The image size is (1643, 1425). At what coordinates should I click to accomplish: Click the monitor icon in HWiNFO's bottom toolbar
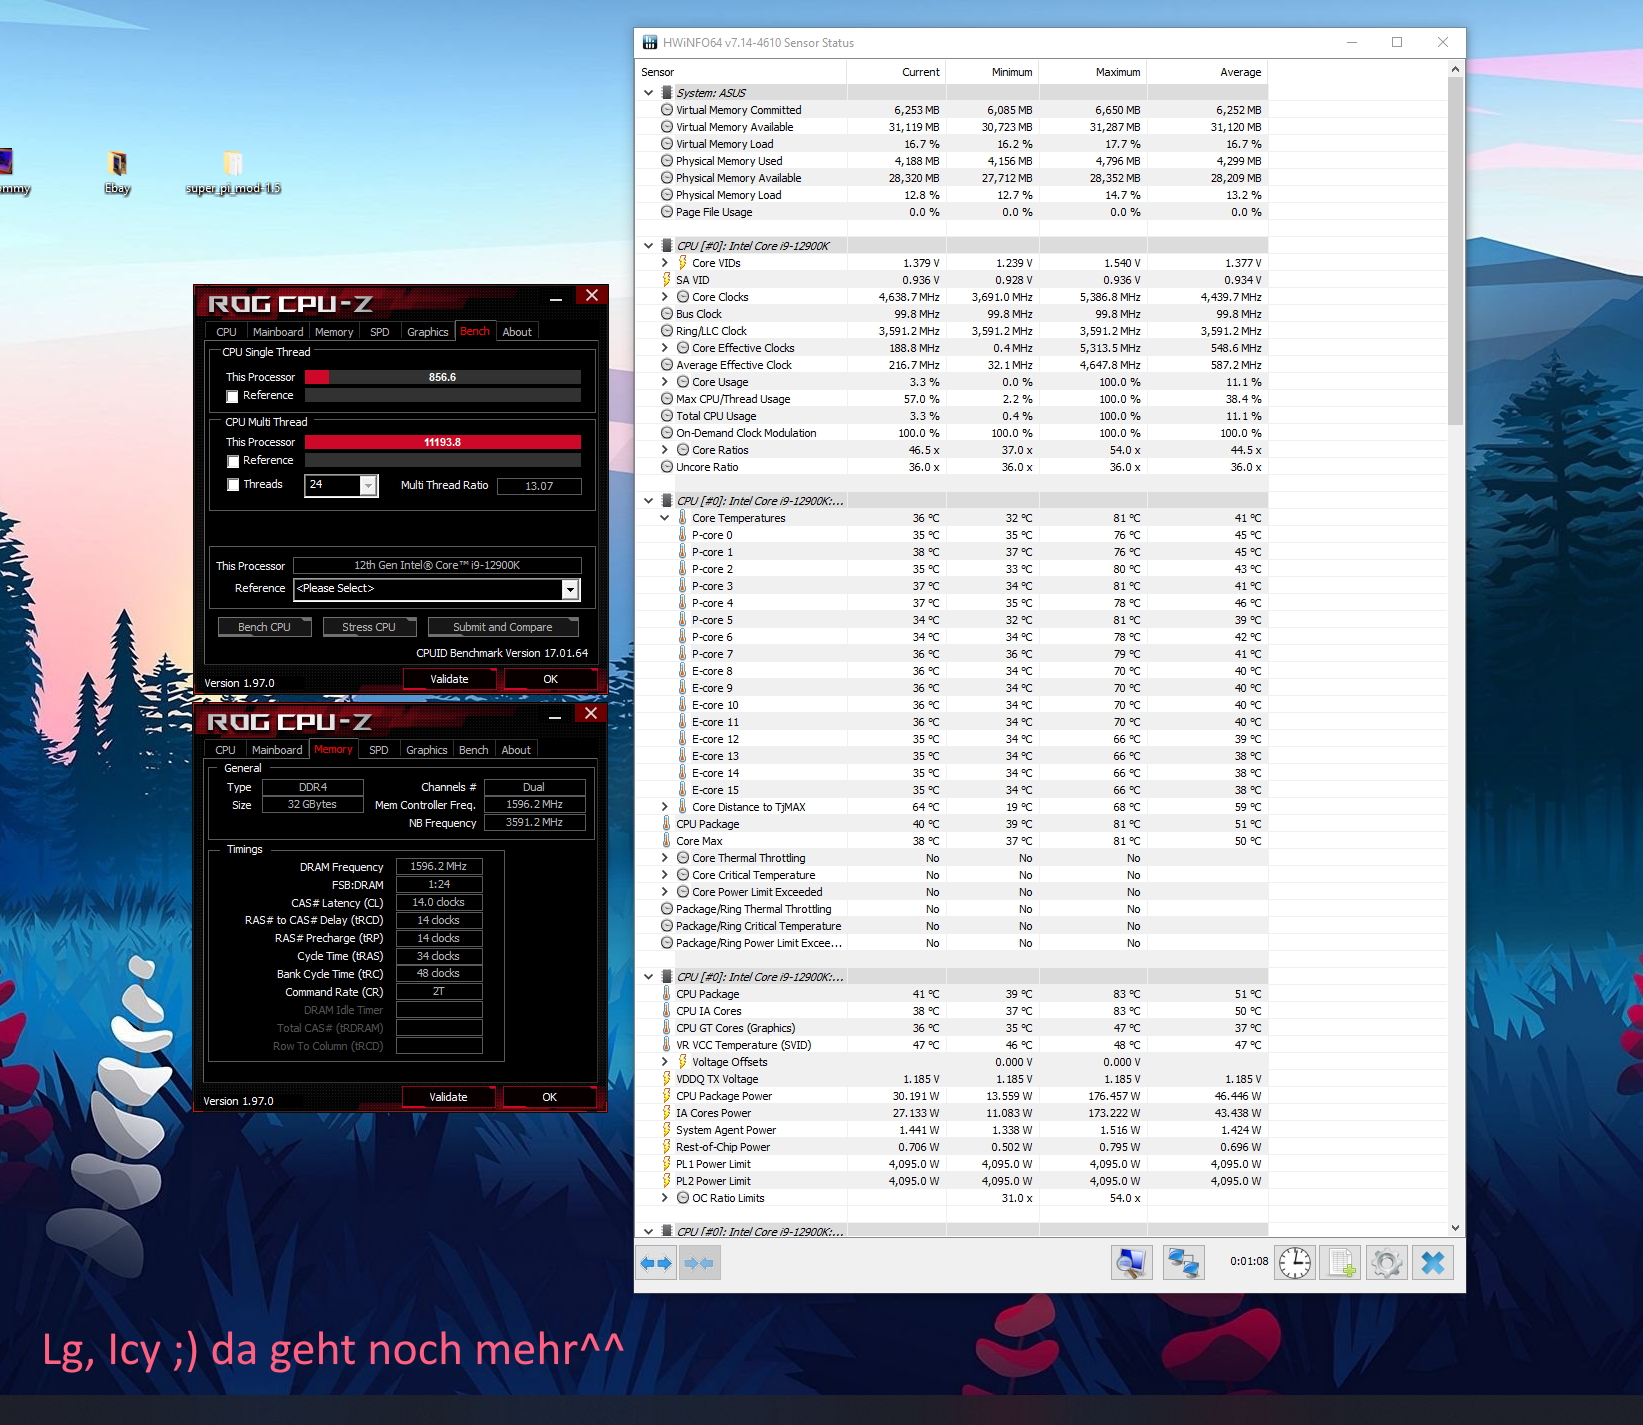(1131, 1263)
